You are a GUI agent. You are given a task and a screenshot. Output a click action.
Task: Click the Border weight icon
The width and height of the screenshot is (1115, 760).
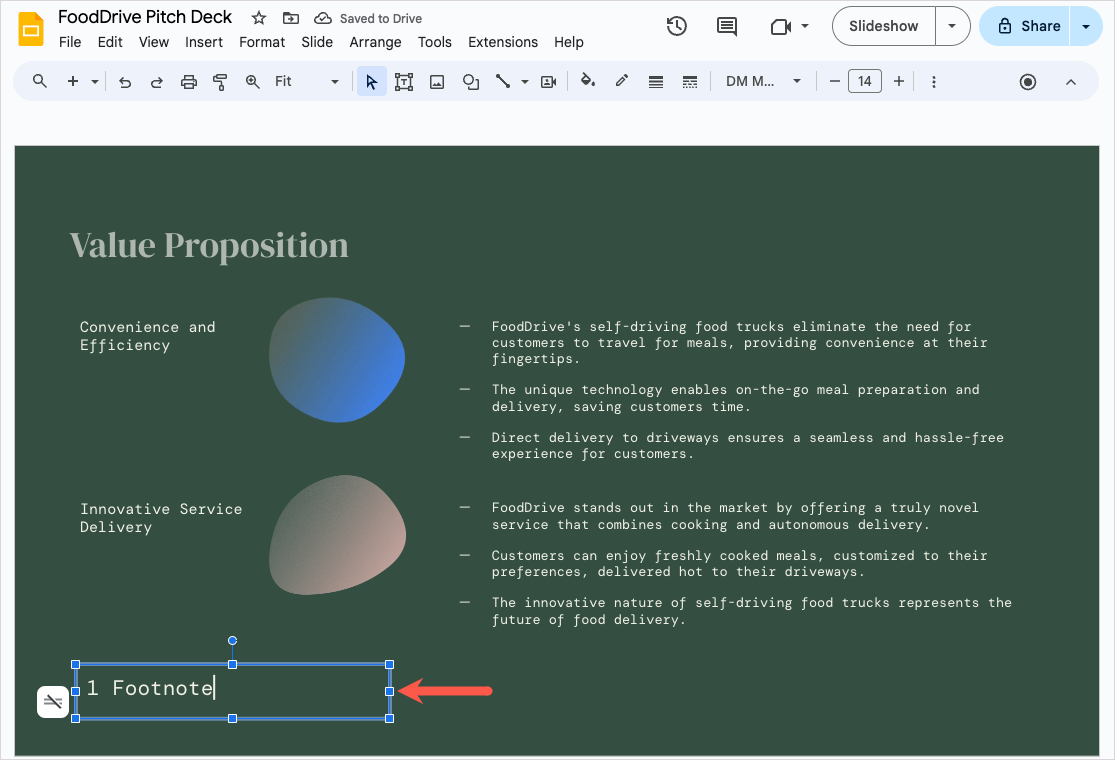click(656, 82)
